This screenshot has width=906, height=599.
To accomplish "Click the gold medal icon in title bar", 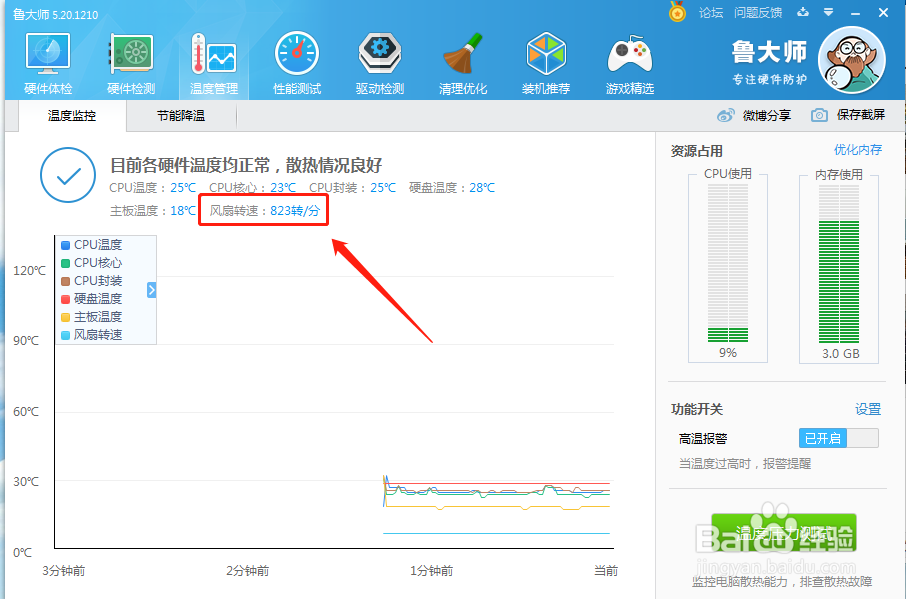I will [677, 12].
